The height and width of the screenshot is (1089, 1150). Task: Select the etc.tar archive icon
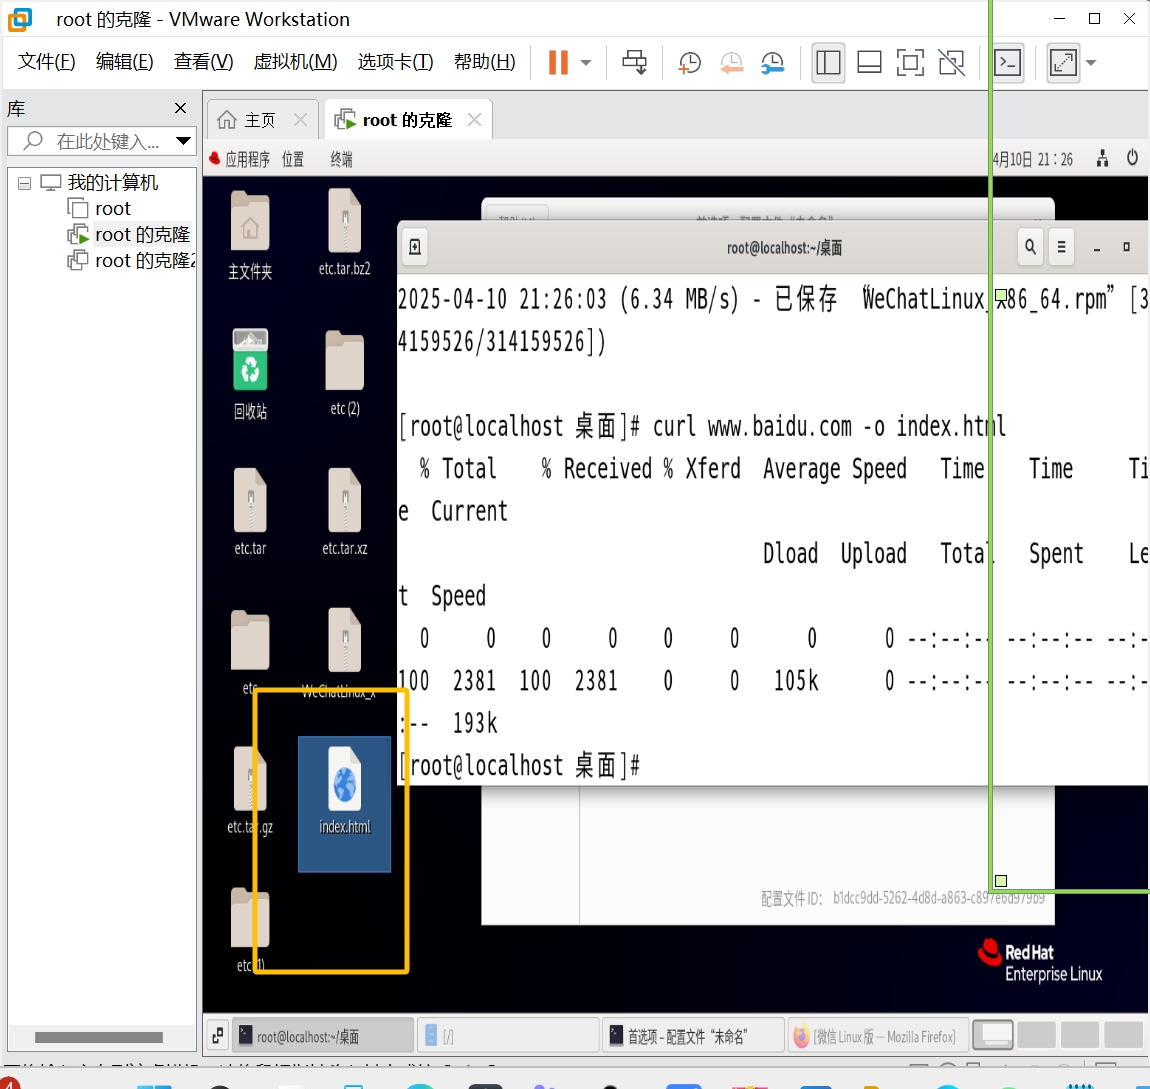pyautogui.click(x=250, y=511)
